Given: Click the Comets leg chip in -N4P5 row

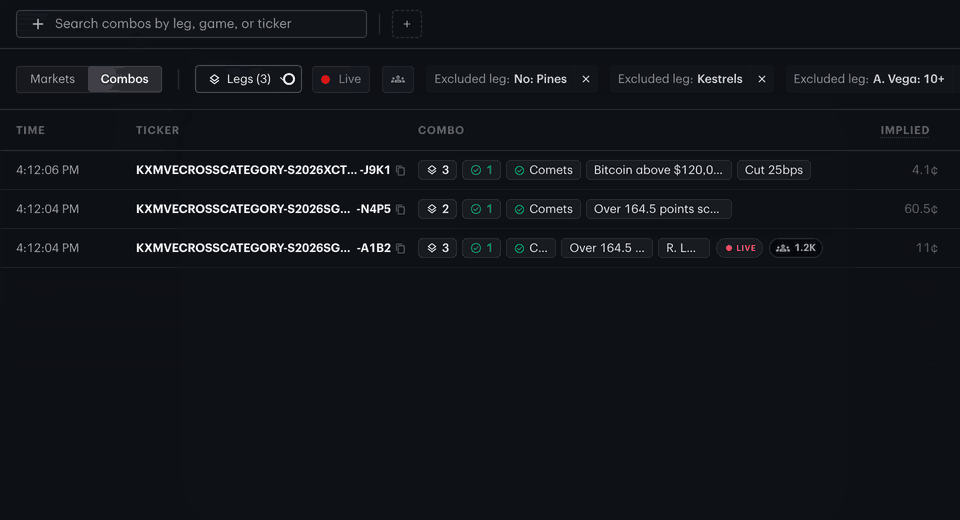Looking at the screenshot, I should click(543, 209).
